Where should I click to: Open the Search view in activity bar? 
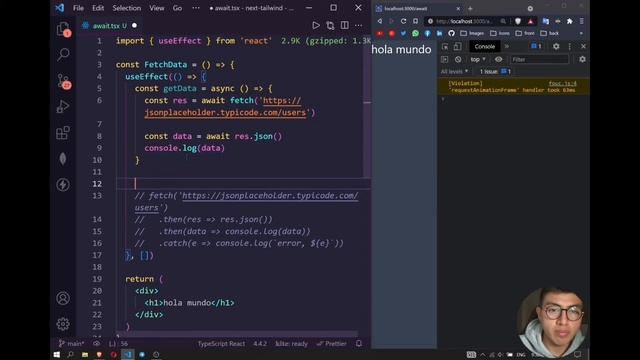coord(63,54)
